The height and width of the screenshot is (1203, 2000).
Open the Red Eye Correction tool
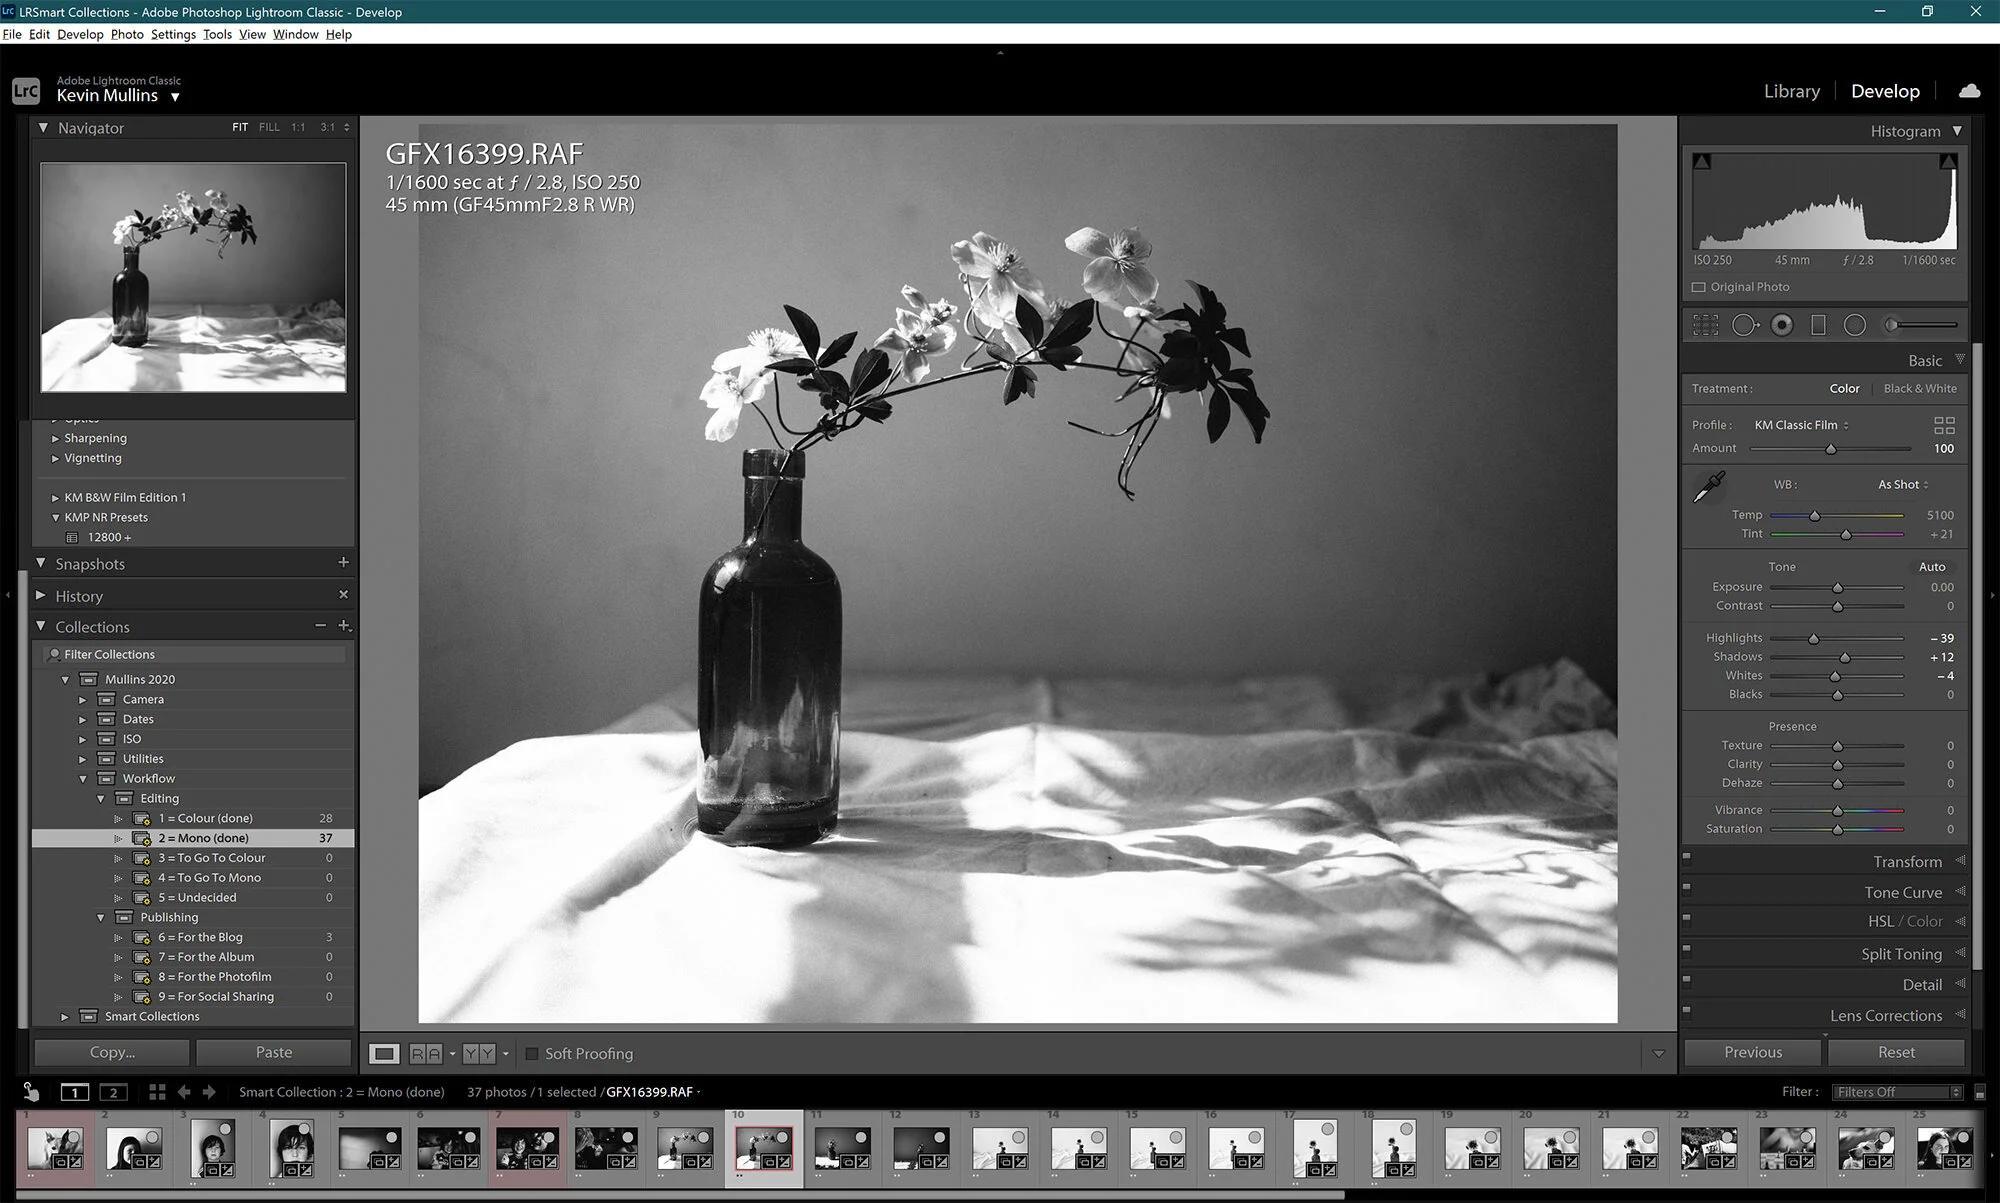tap(1782, 324)
